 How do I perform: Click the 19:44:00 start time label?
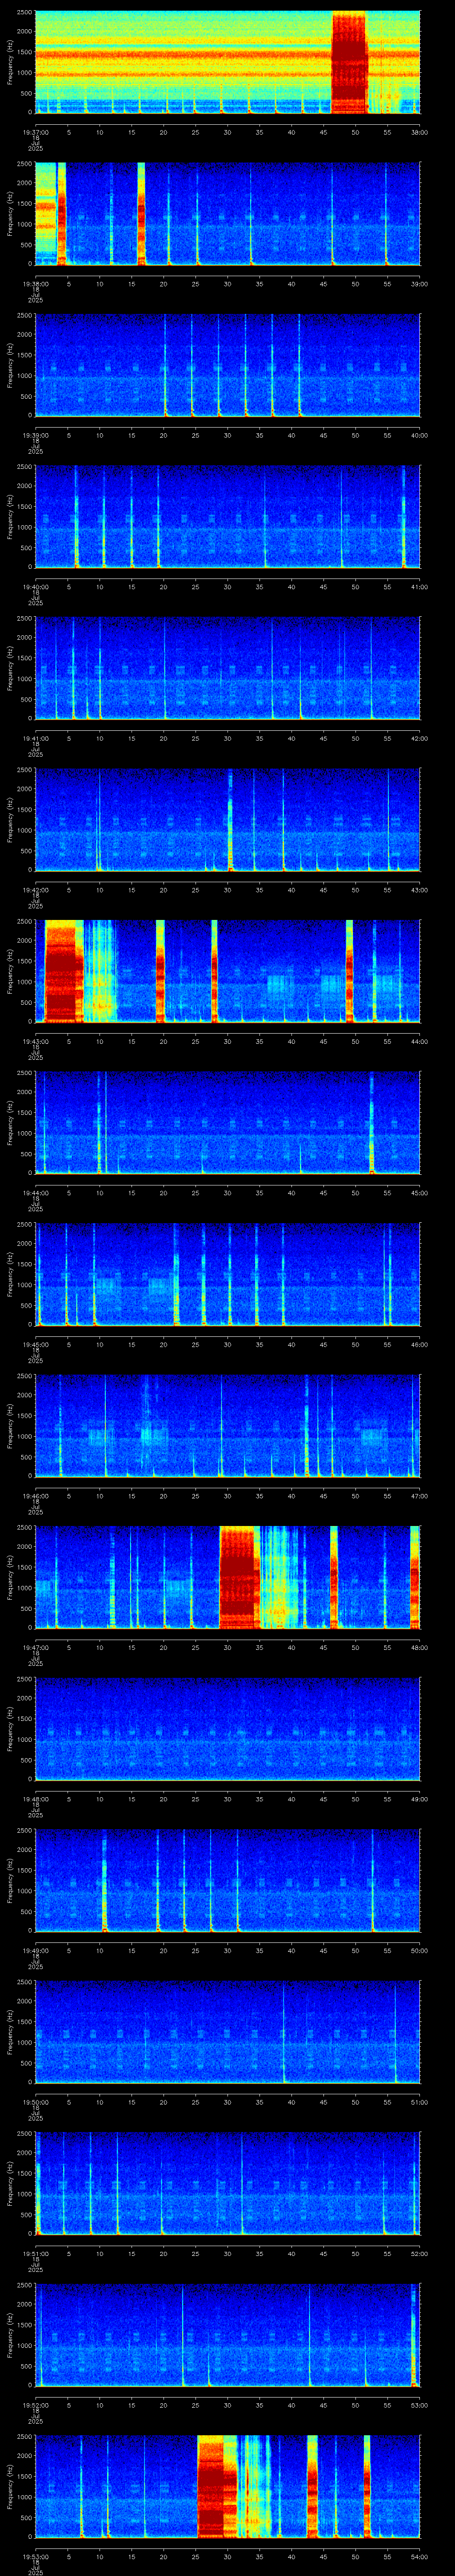[x=35, y=1193]
